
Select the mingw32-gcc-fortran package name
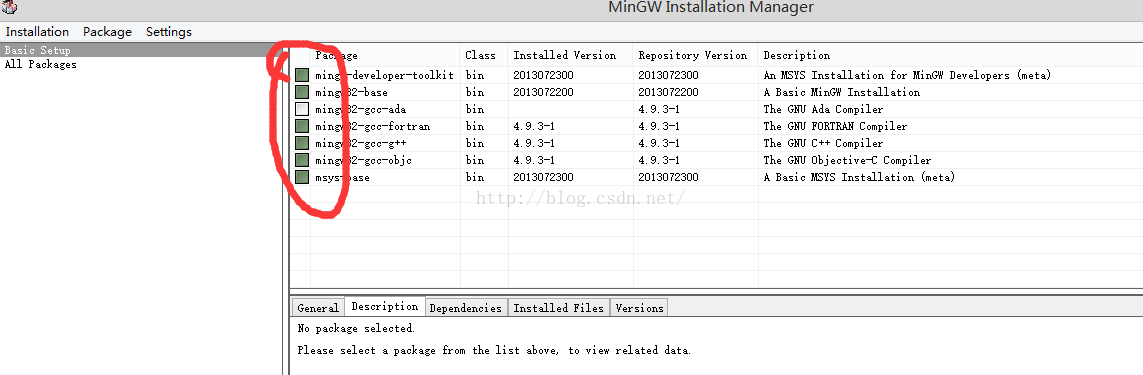pos(372,126)
